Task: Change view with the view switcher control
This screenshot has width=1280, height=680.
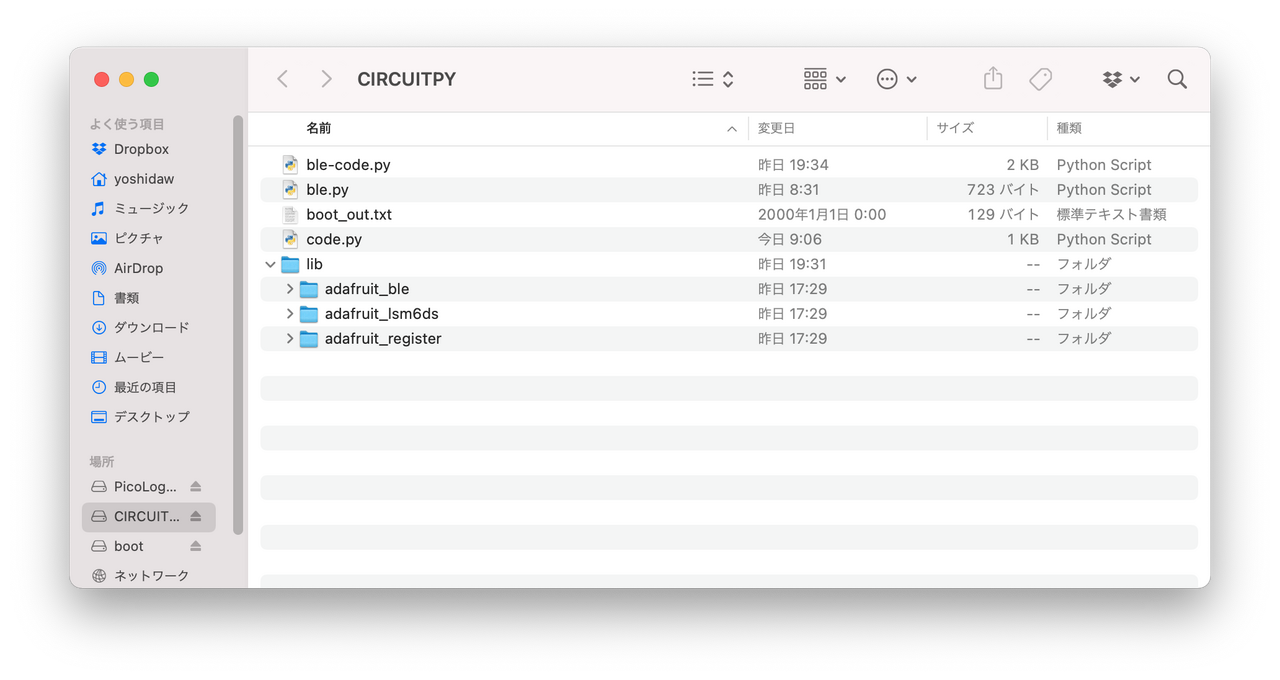Action: 711,78
